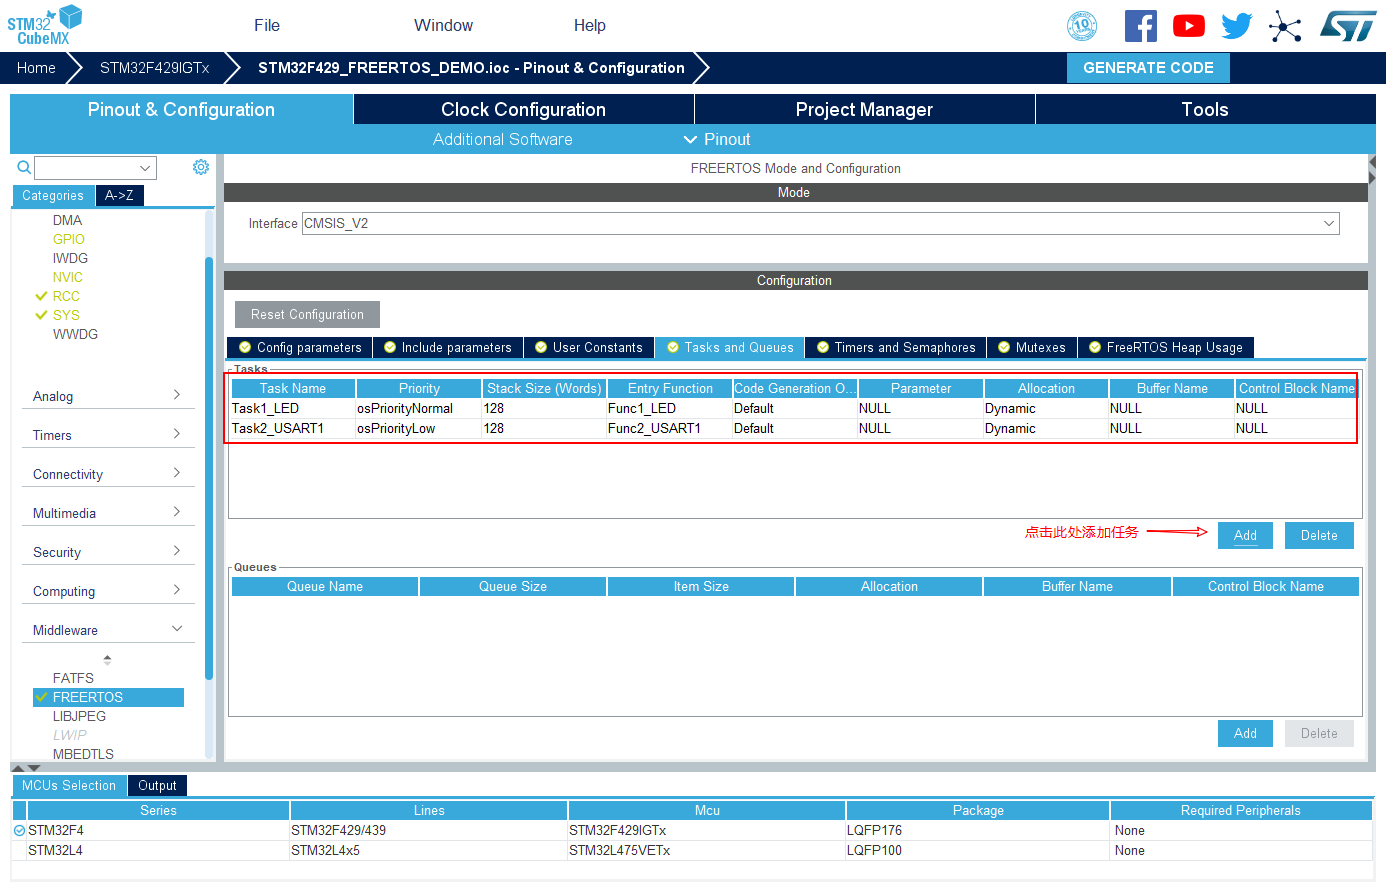
Task: Expand the Multimedia category
Action: coord(108,513)
